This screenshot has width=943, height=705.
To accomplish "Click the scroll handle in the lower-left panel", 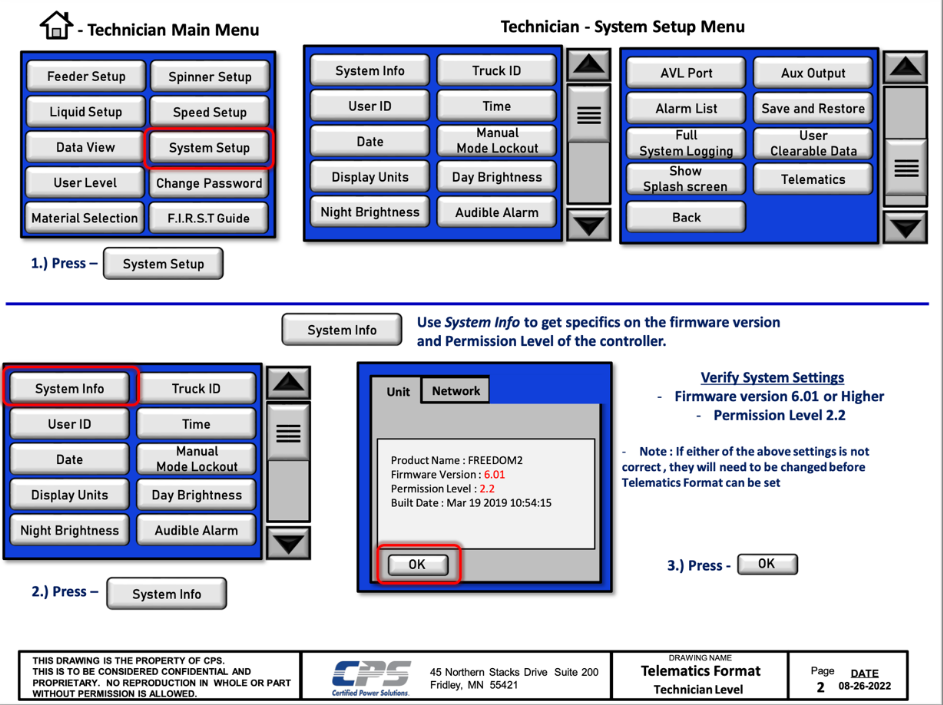I will point(289,433).
